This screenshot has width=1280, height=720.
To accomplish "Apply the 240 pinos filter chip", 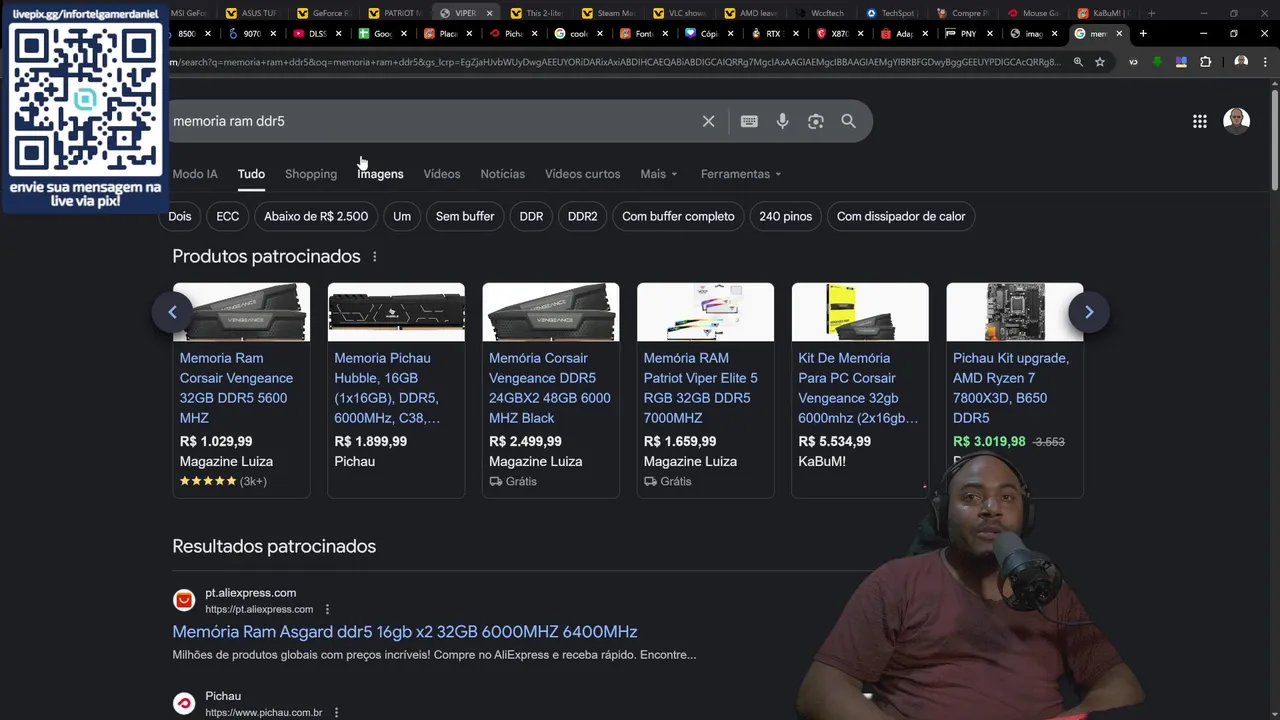I will tap(785, 216).
